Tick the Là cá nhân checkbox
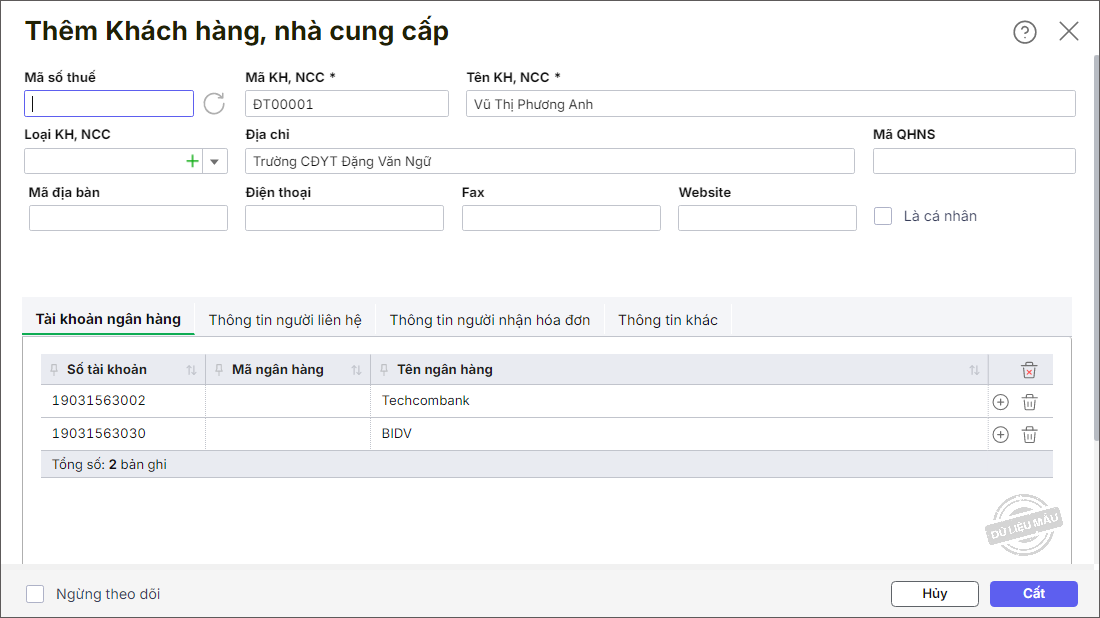This screenshot has width=1100, height=618. point(883,216)
